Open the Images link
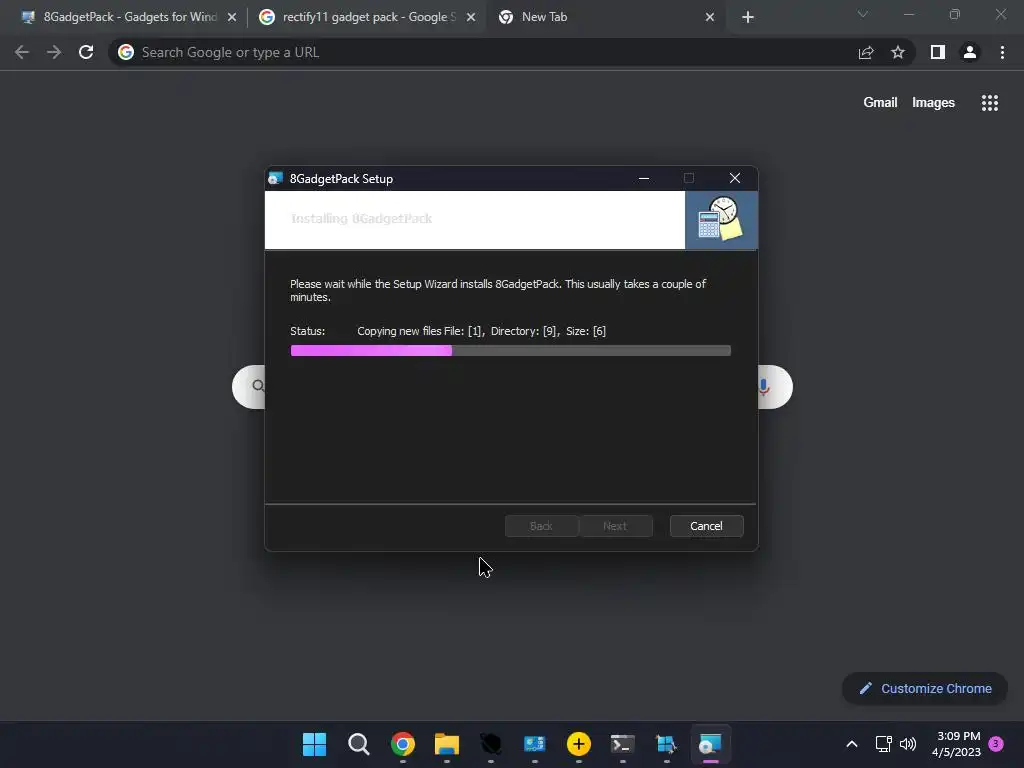Image resolution: width=1024 pixels, height=768 pixels. [x=933, y=103]
